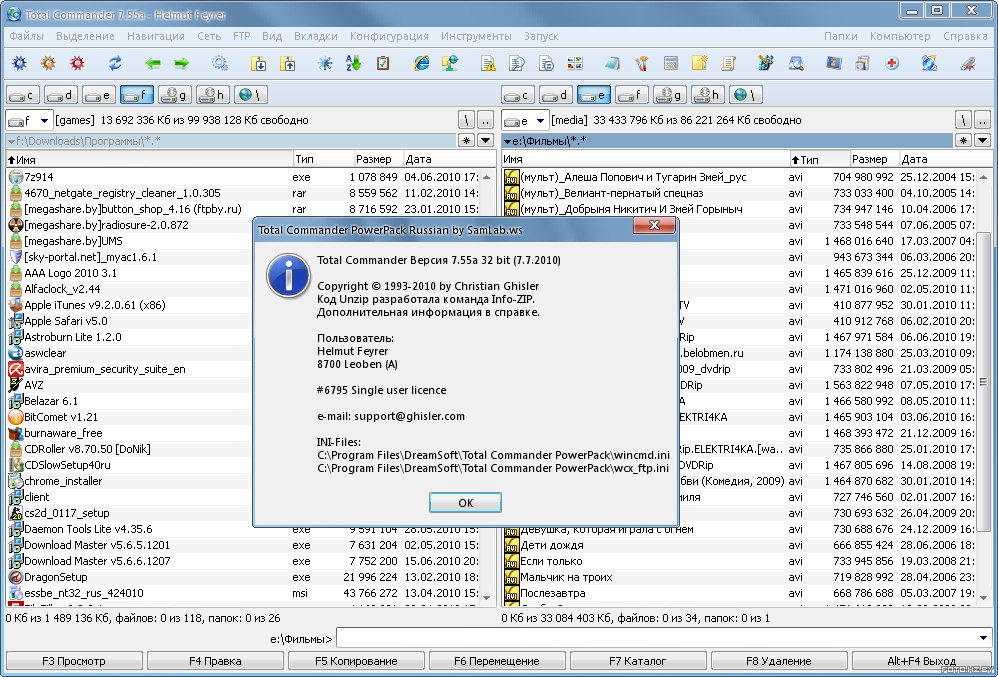Switch left panel to drive g
The height and width of the screenshot is (677, 998).
point(175,95)
